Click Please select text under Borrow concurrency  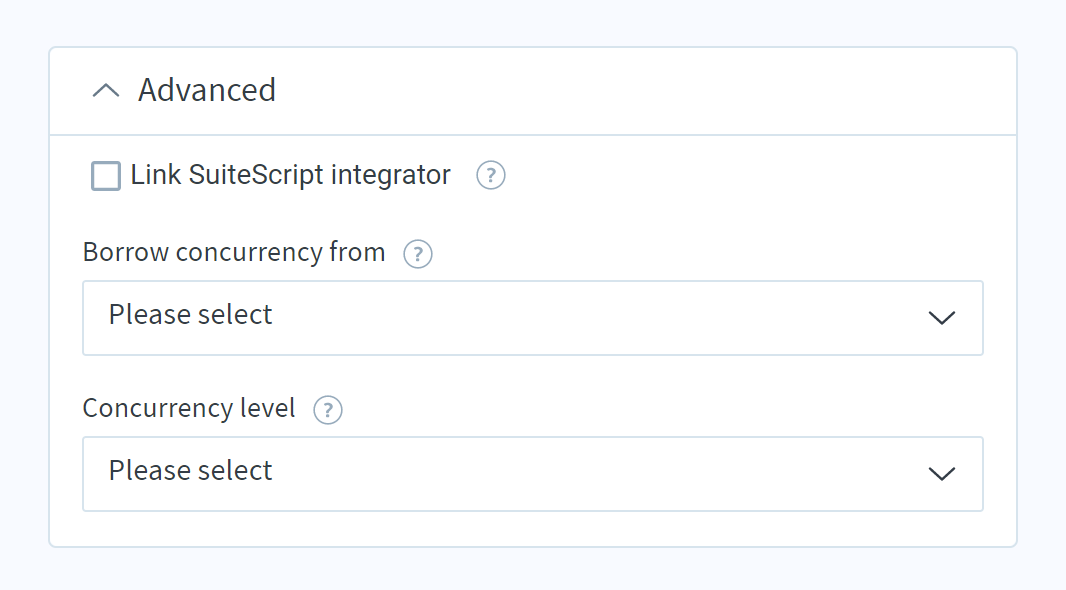click(x=190, y=315)
